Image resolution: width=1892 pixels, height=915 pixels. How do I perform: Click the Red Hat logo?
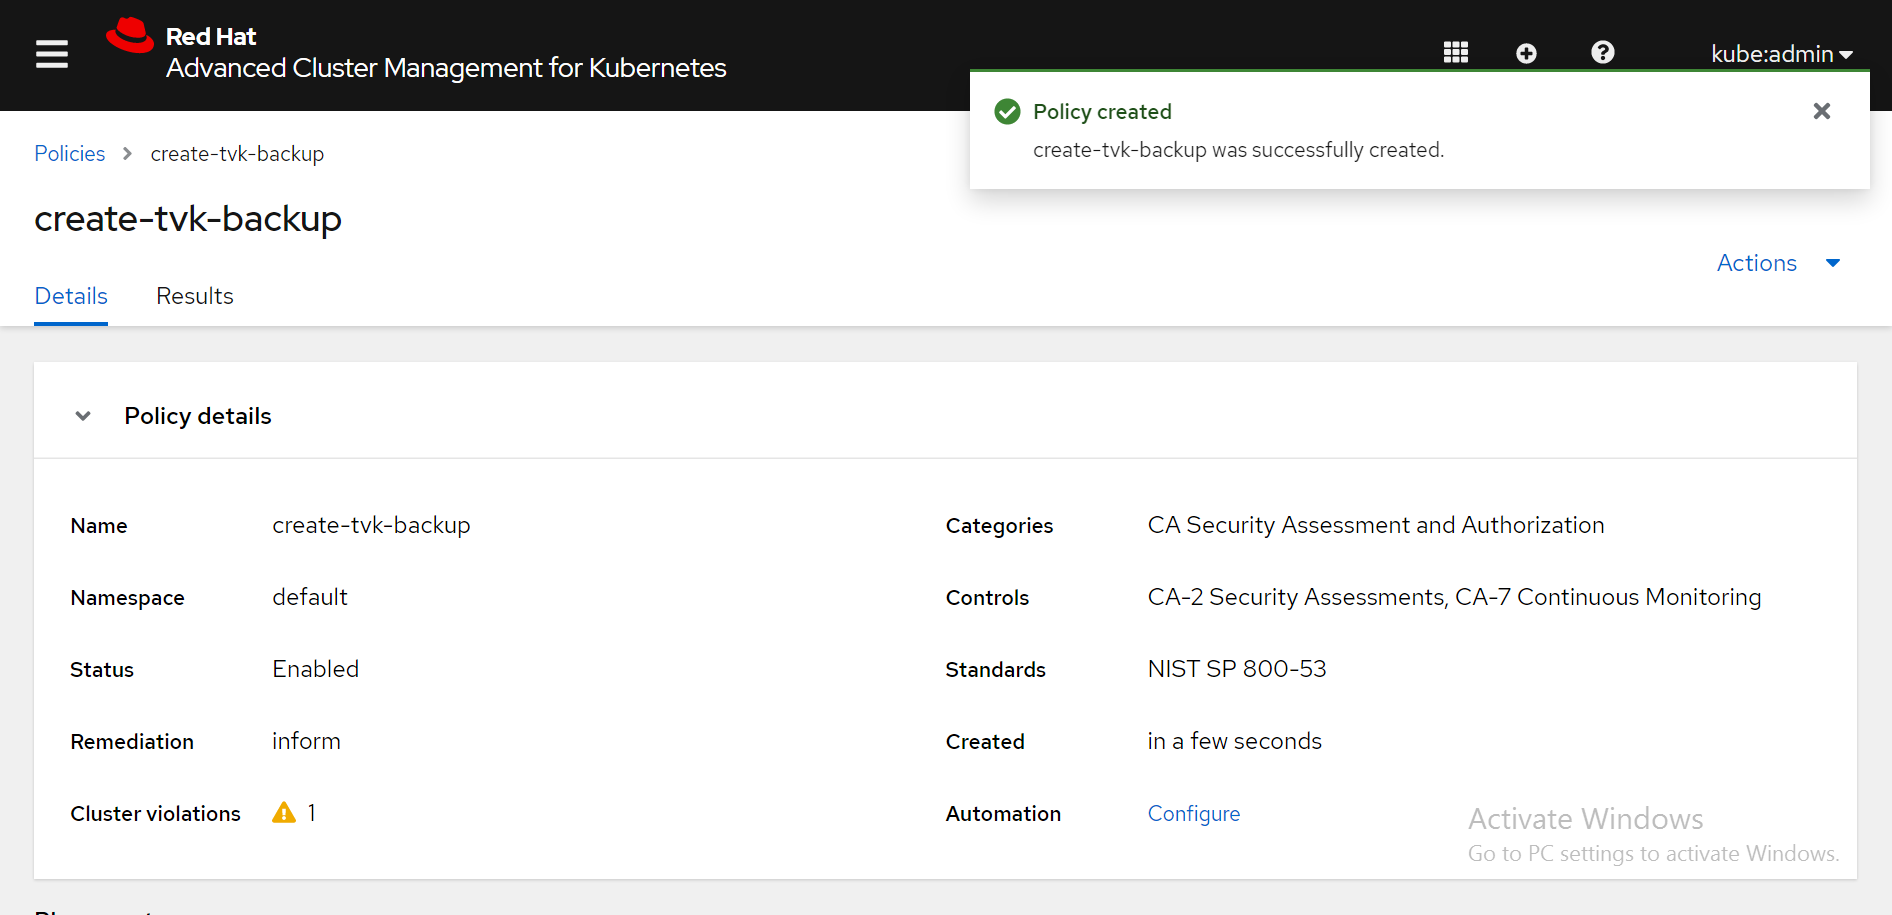(130, 36)
